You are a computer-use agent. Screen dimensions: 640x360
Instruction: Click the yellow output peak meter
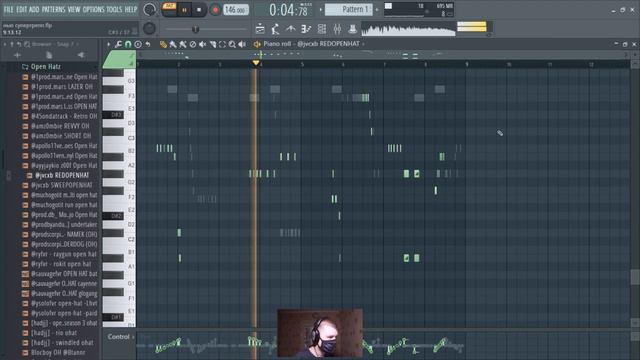tap(472, 27)
